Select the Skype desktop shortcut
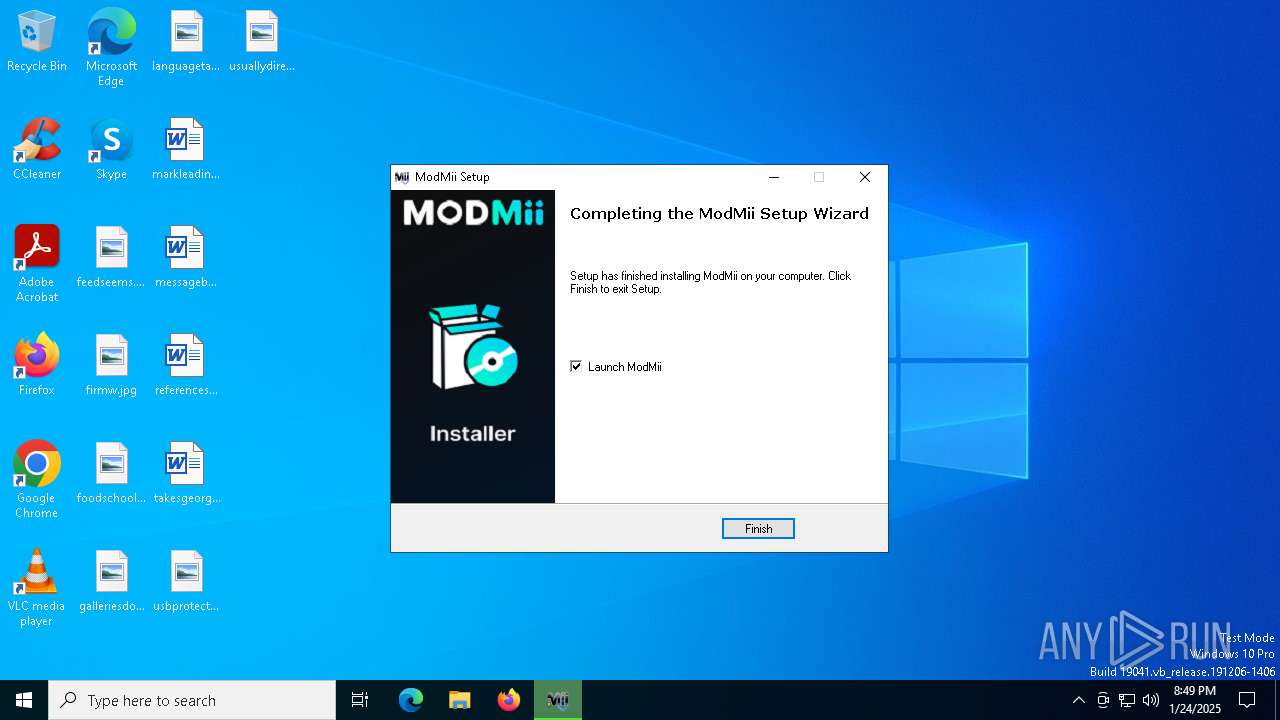Viewport: 1280px width, 720px height. (x=111, y=150)
